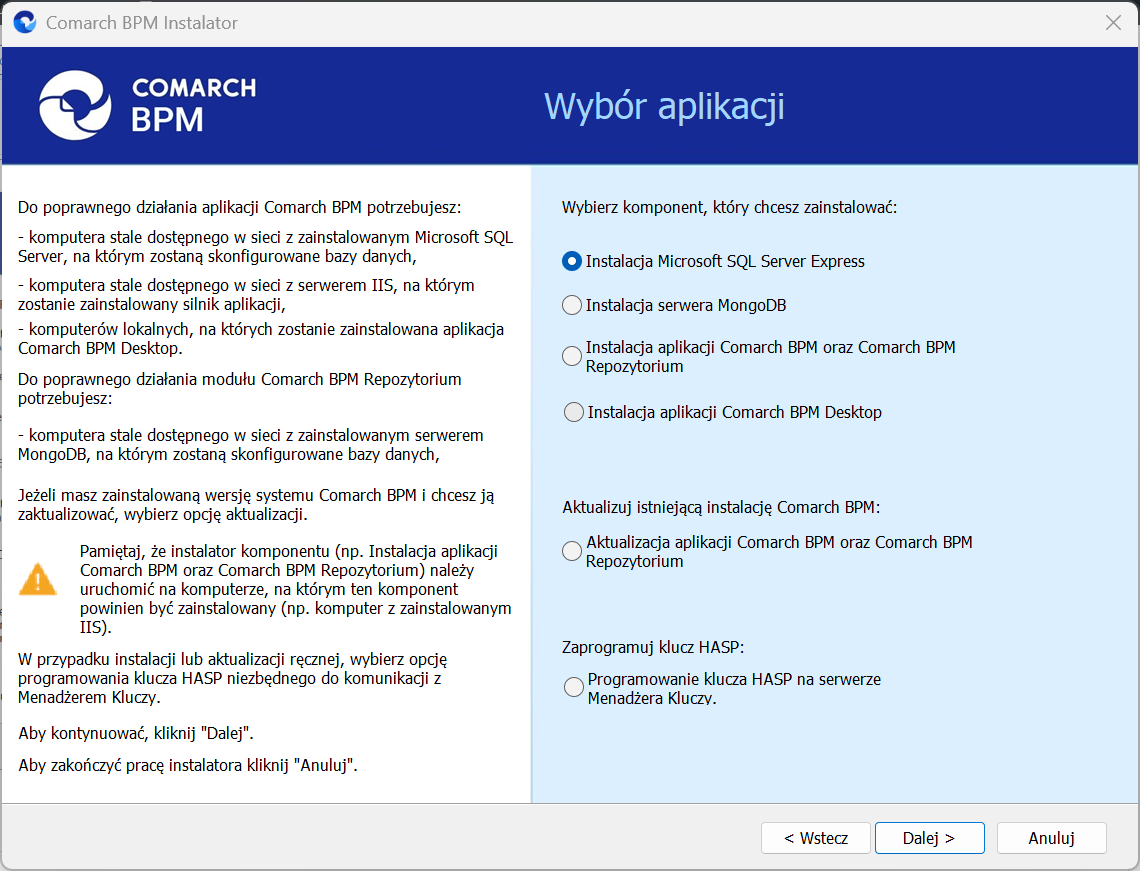Image resolution: width=1140 pixels, height=871 pixels.
Task: Click the paragraph starting 'Pamiętaj, że instalator komponentu'
Action: [295, 589]
